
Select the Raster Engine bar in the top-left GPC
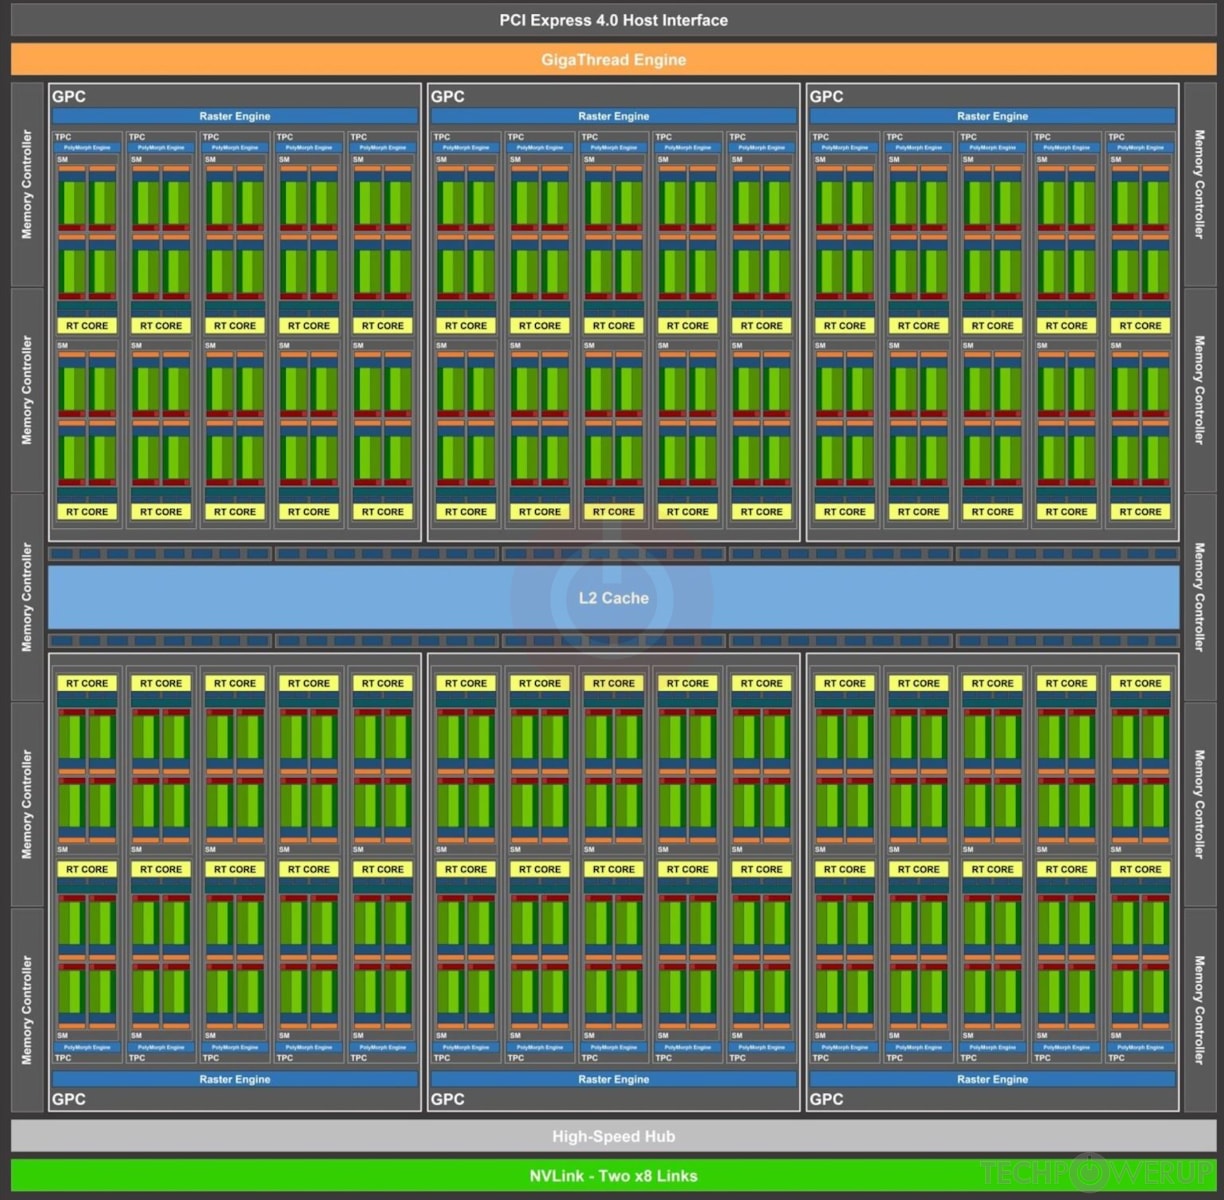pyautogui.click(x=235, y=116)
